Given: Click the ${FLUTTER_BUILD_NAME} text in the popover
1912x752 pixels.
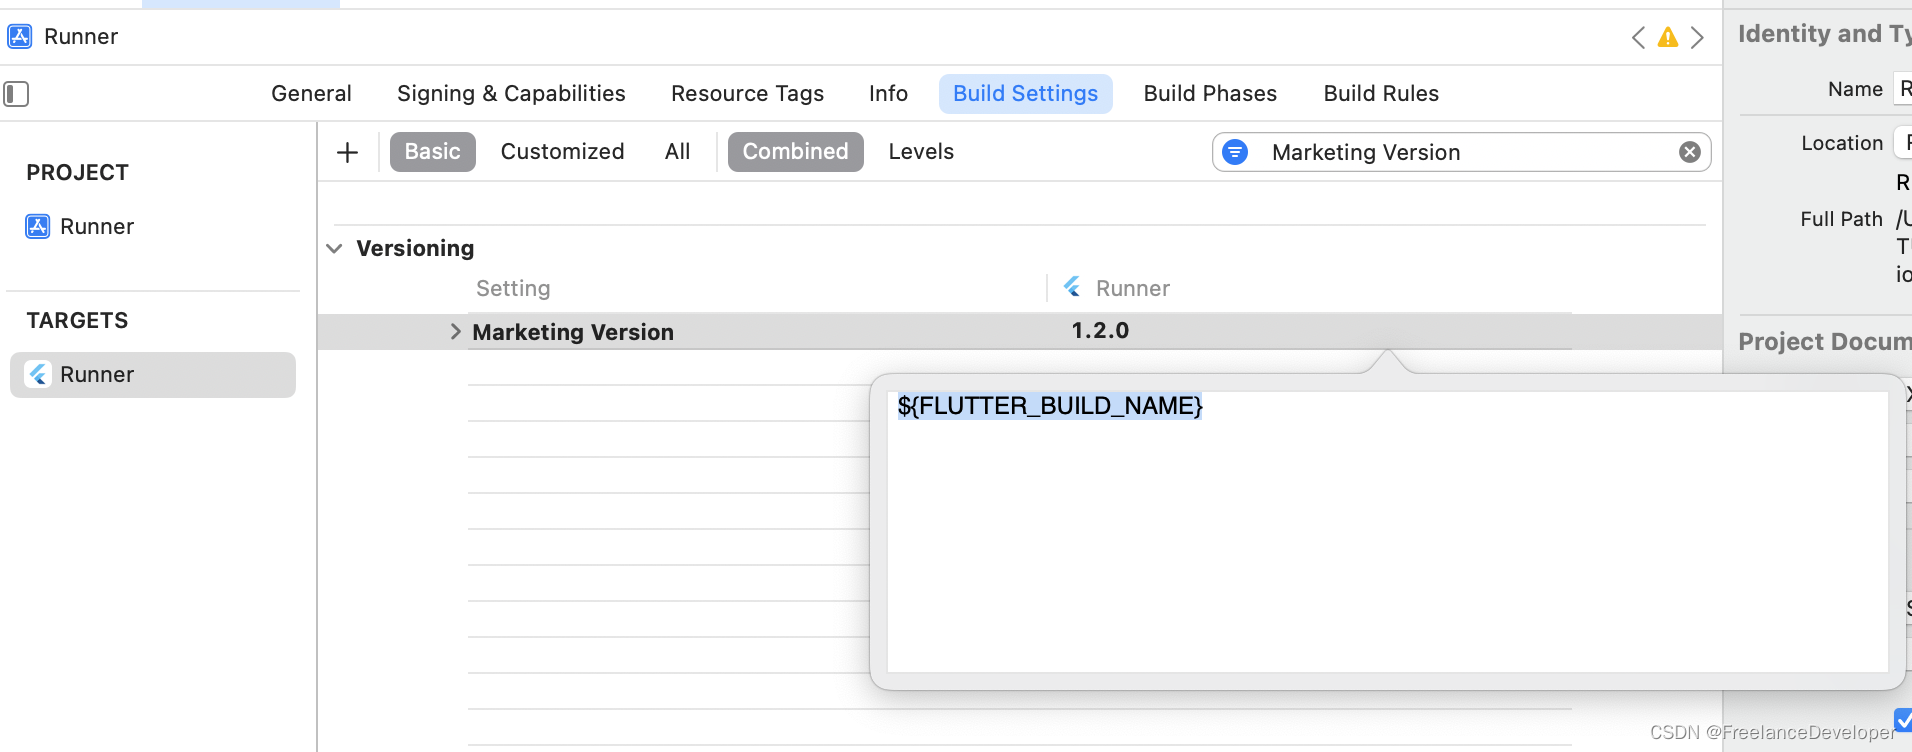Looking at the screenshot, I should pyautogui.click(x=1050, y=406).
